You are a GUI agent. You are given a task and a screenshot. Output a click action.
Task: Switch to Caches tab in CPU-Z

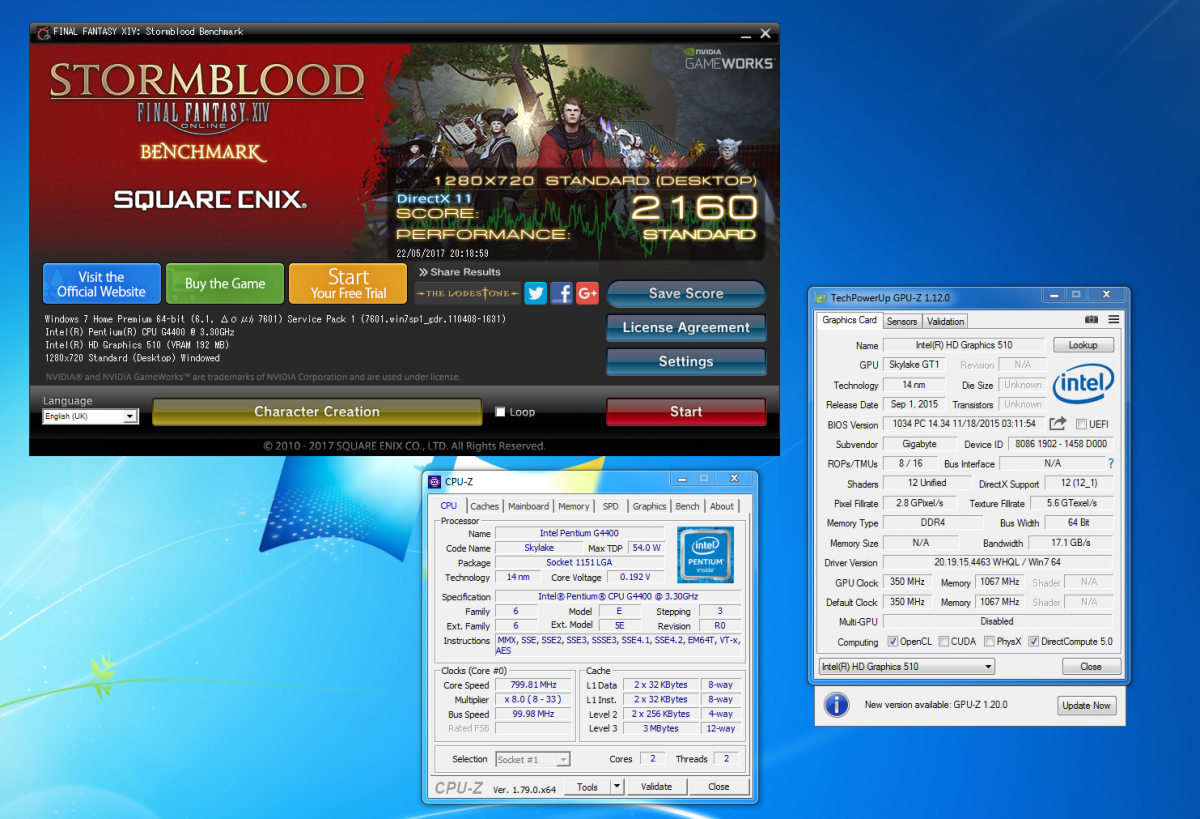[x=484, y=506]
